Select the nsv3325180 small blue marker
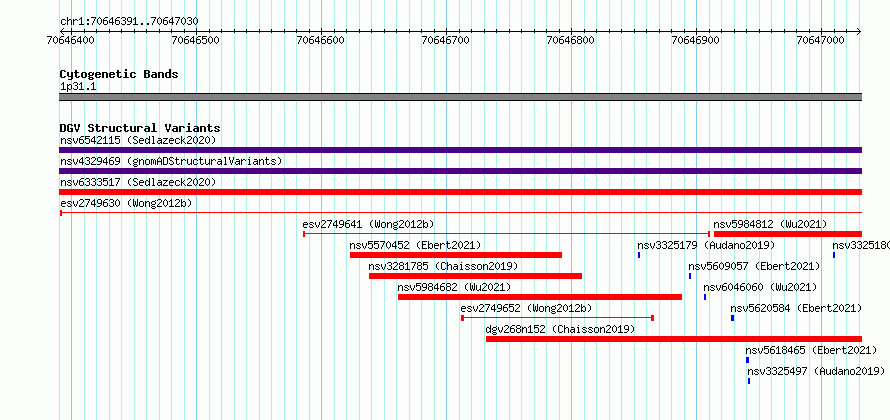This screenshot has height=420, width=890. tap(834, 255)
